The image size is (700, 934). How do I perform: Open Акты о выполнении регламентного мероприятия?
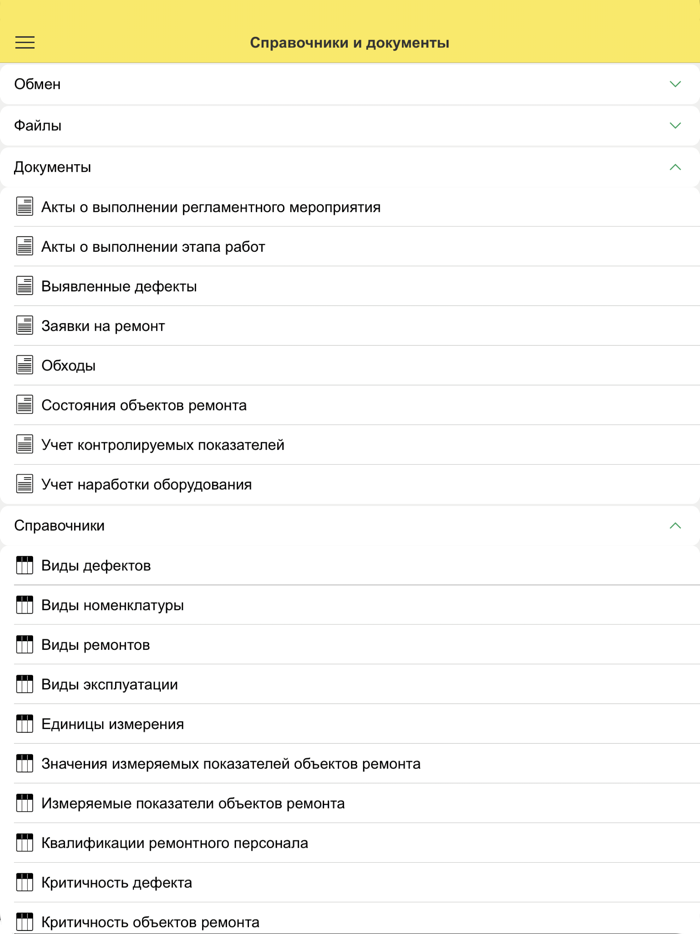(210, 207)
